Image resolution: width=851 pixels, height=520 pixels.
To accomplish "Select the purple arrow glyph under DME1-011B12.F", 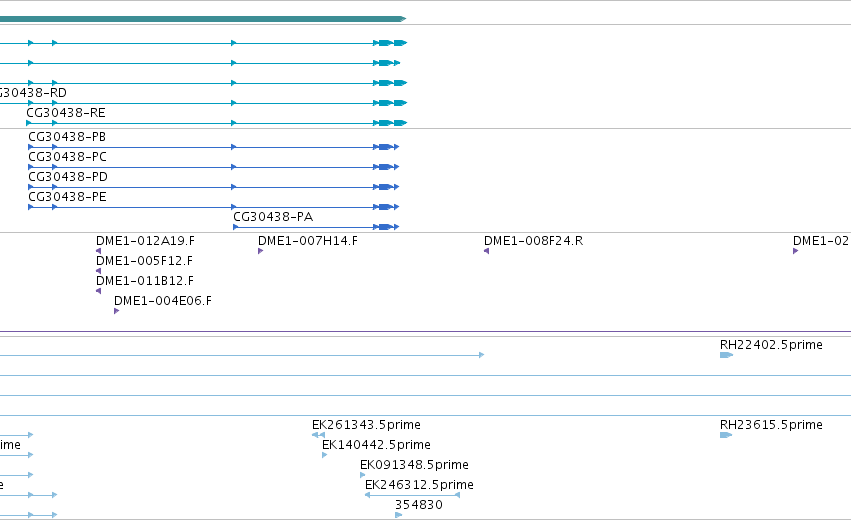I will coord(98,291).
